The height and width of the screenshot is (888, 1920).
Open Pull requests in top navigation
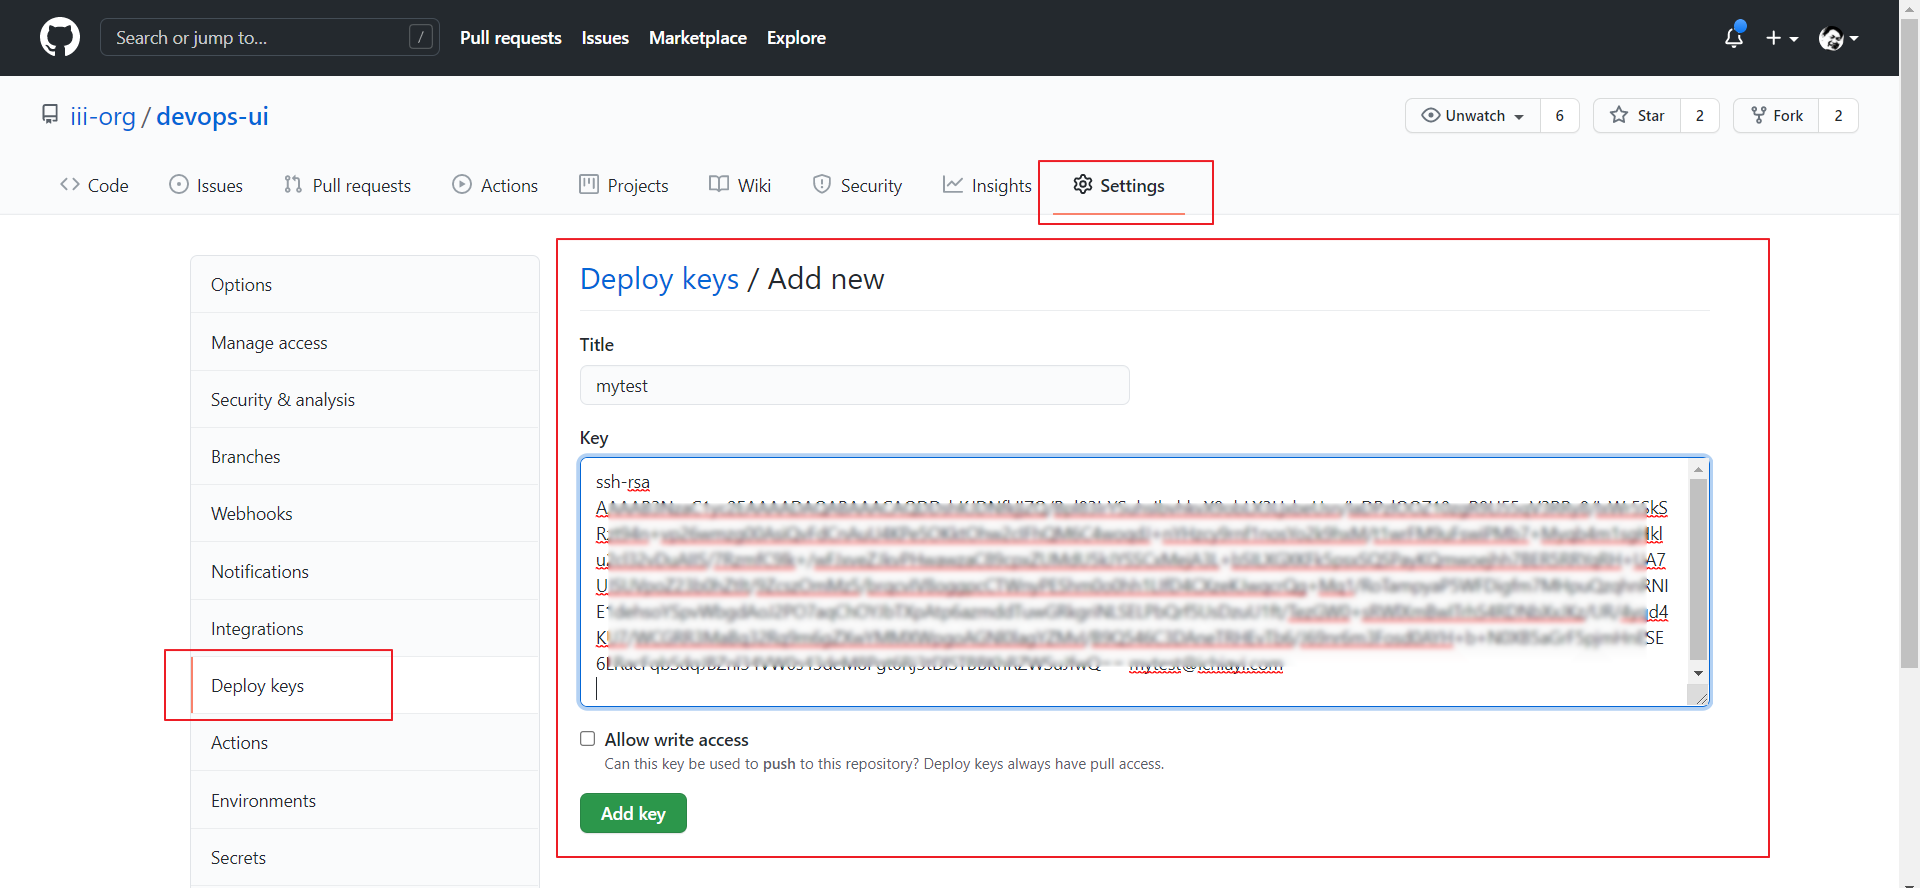click(511, 38)
